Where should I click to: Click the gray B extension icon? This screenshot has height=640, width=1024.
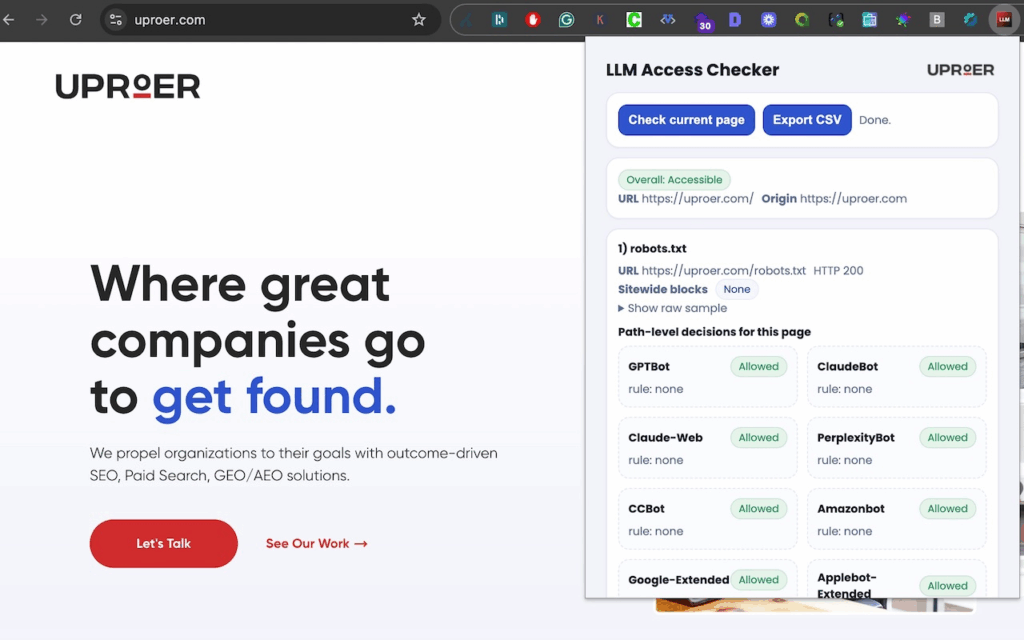pyautogui.click(x=936, y=20)
